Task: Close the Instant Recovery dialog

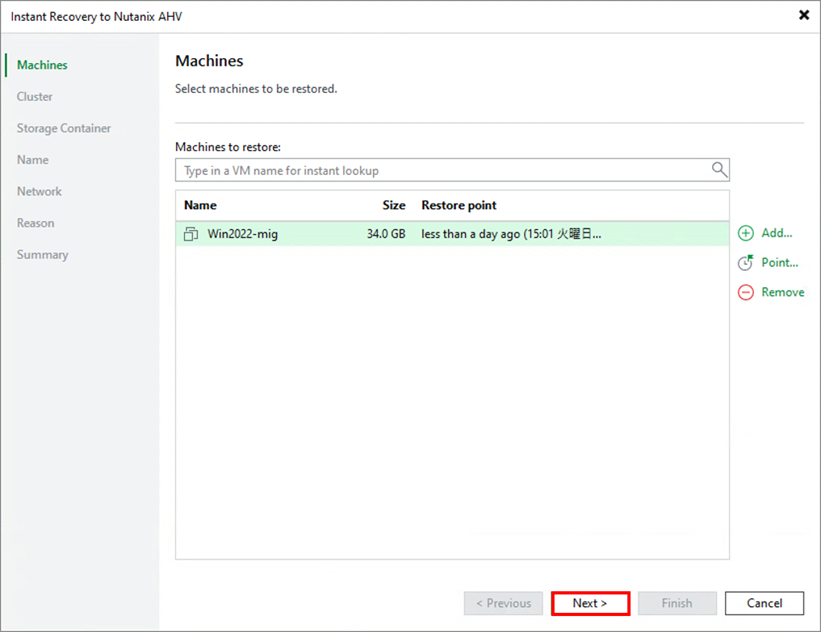Action: [x=804, y=15]
